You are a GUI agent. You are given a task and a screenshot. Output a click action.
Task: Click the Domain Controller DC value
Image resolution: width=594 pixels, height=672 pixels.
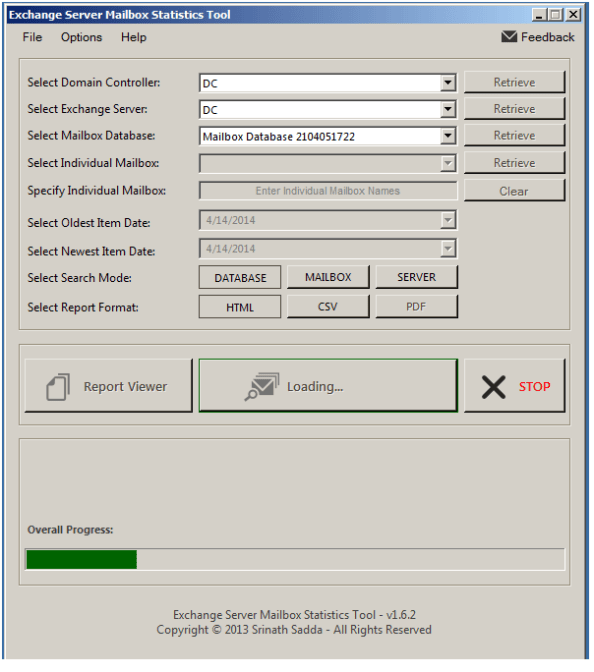point(210,84)
